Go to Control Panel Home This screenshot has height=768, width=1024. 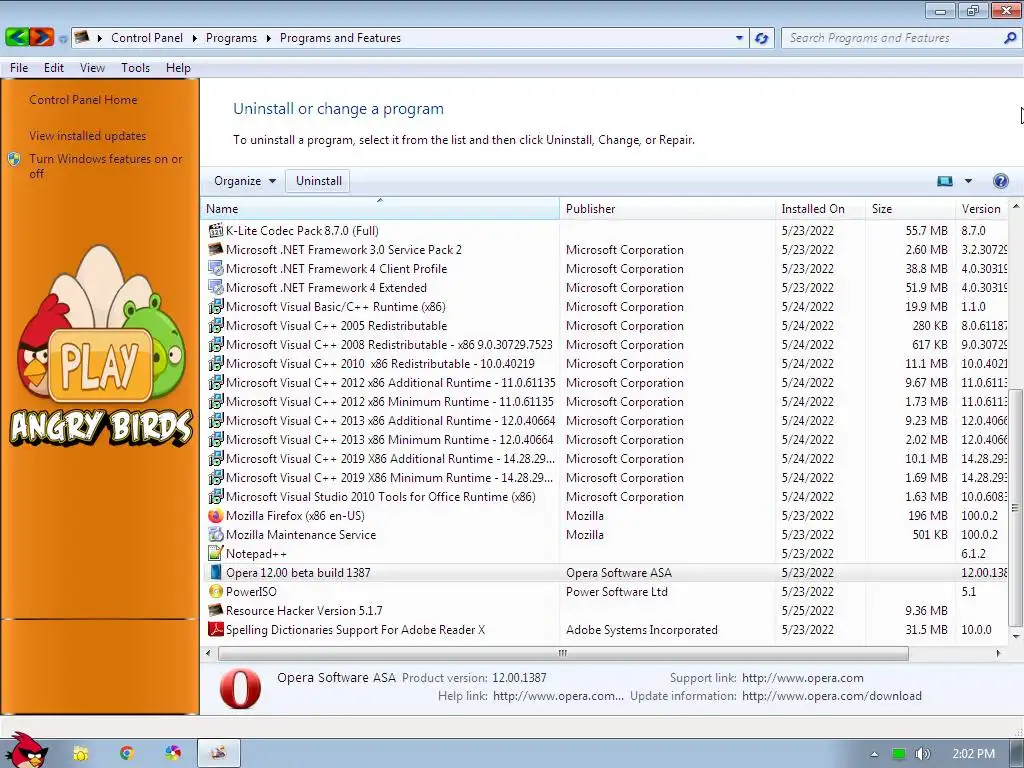[83, 99]
